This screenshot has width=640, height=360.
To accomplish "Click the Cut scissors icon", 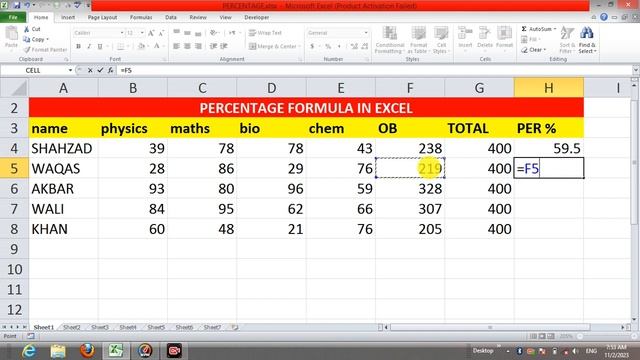I will click(x=27, y=29).
